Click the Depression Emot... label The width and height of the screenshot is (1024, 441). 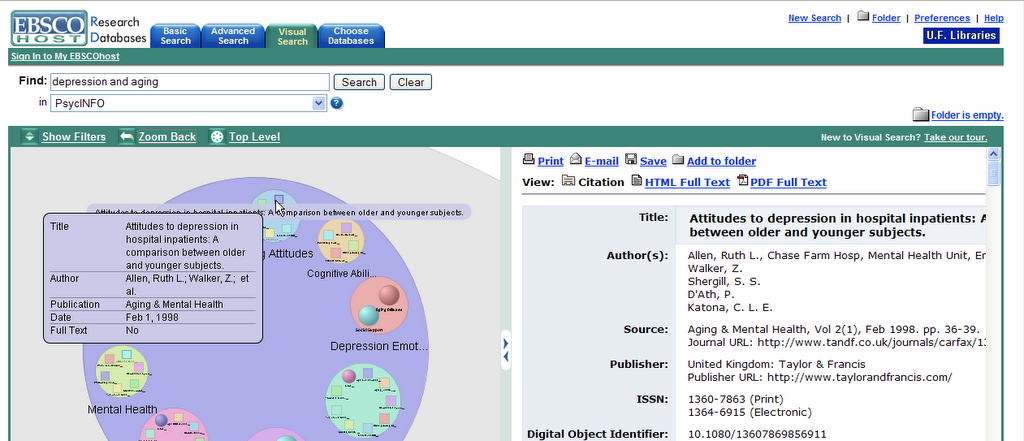coord(379,346)
